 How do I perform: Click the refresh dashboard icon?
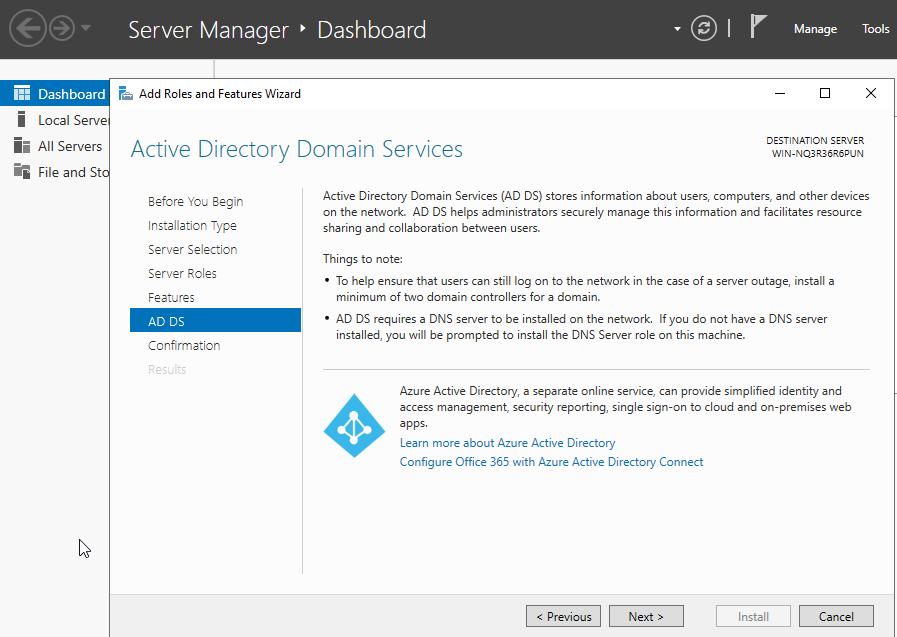pyautogui.click(x=704, y=29)
